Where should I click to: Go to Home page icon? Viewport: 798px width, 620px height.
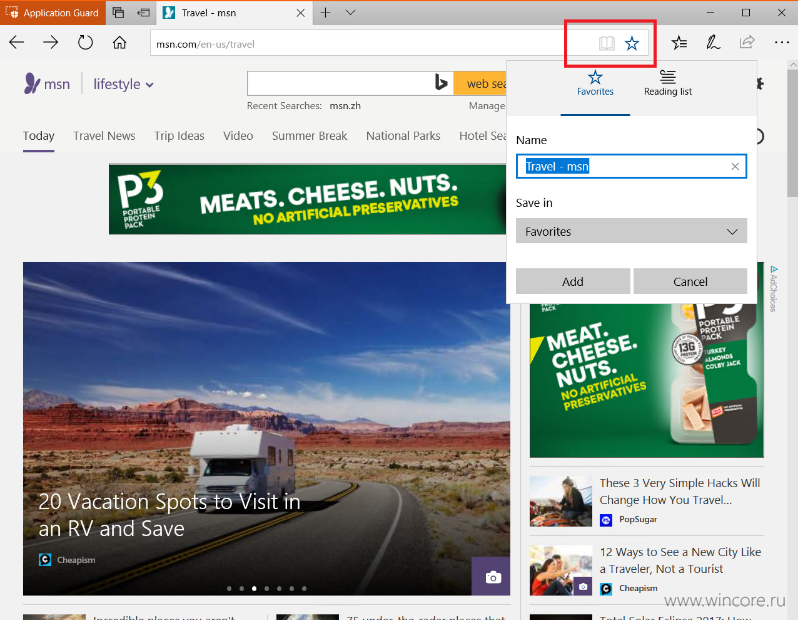pyautogui.click(x=120, y=42)
